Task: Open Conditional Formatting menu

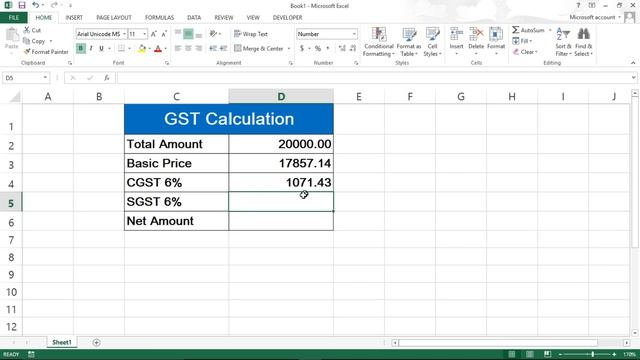Action: tap(379, 42)
